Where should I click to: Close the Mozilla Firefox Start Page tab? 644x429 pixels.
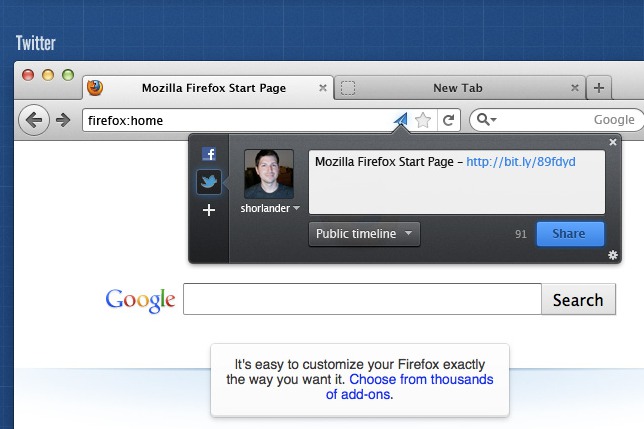(x=323, y=88)
